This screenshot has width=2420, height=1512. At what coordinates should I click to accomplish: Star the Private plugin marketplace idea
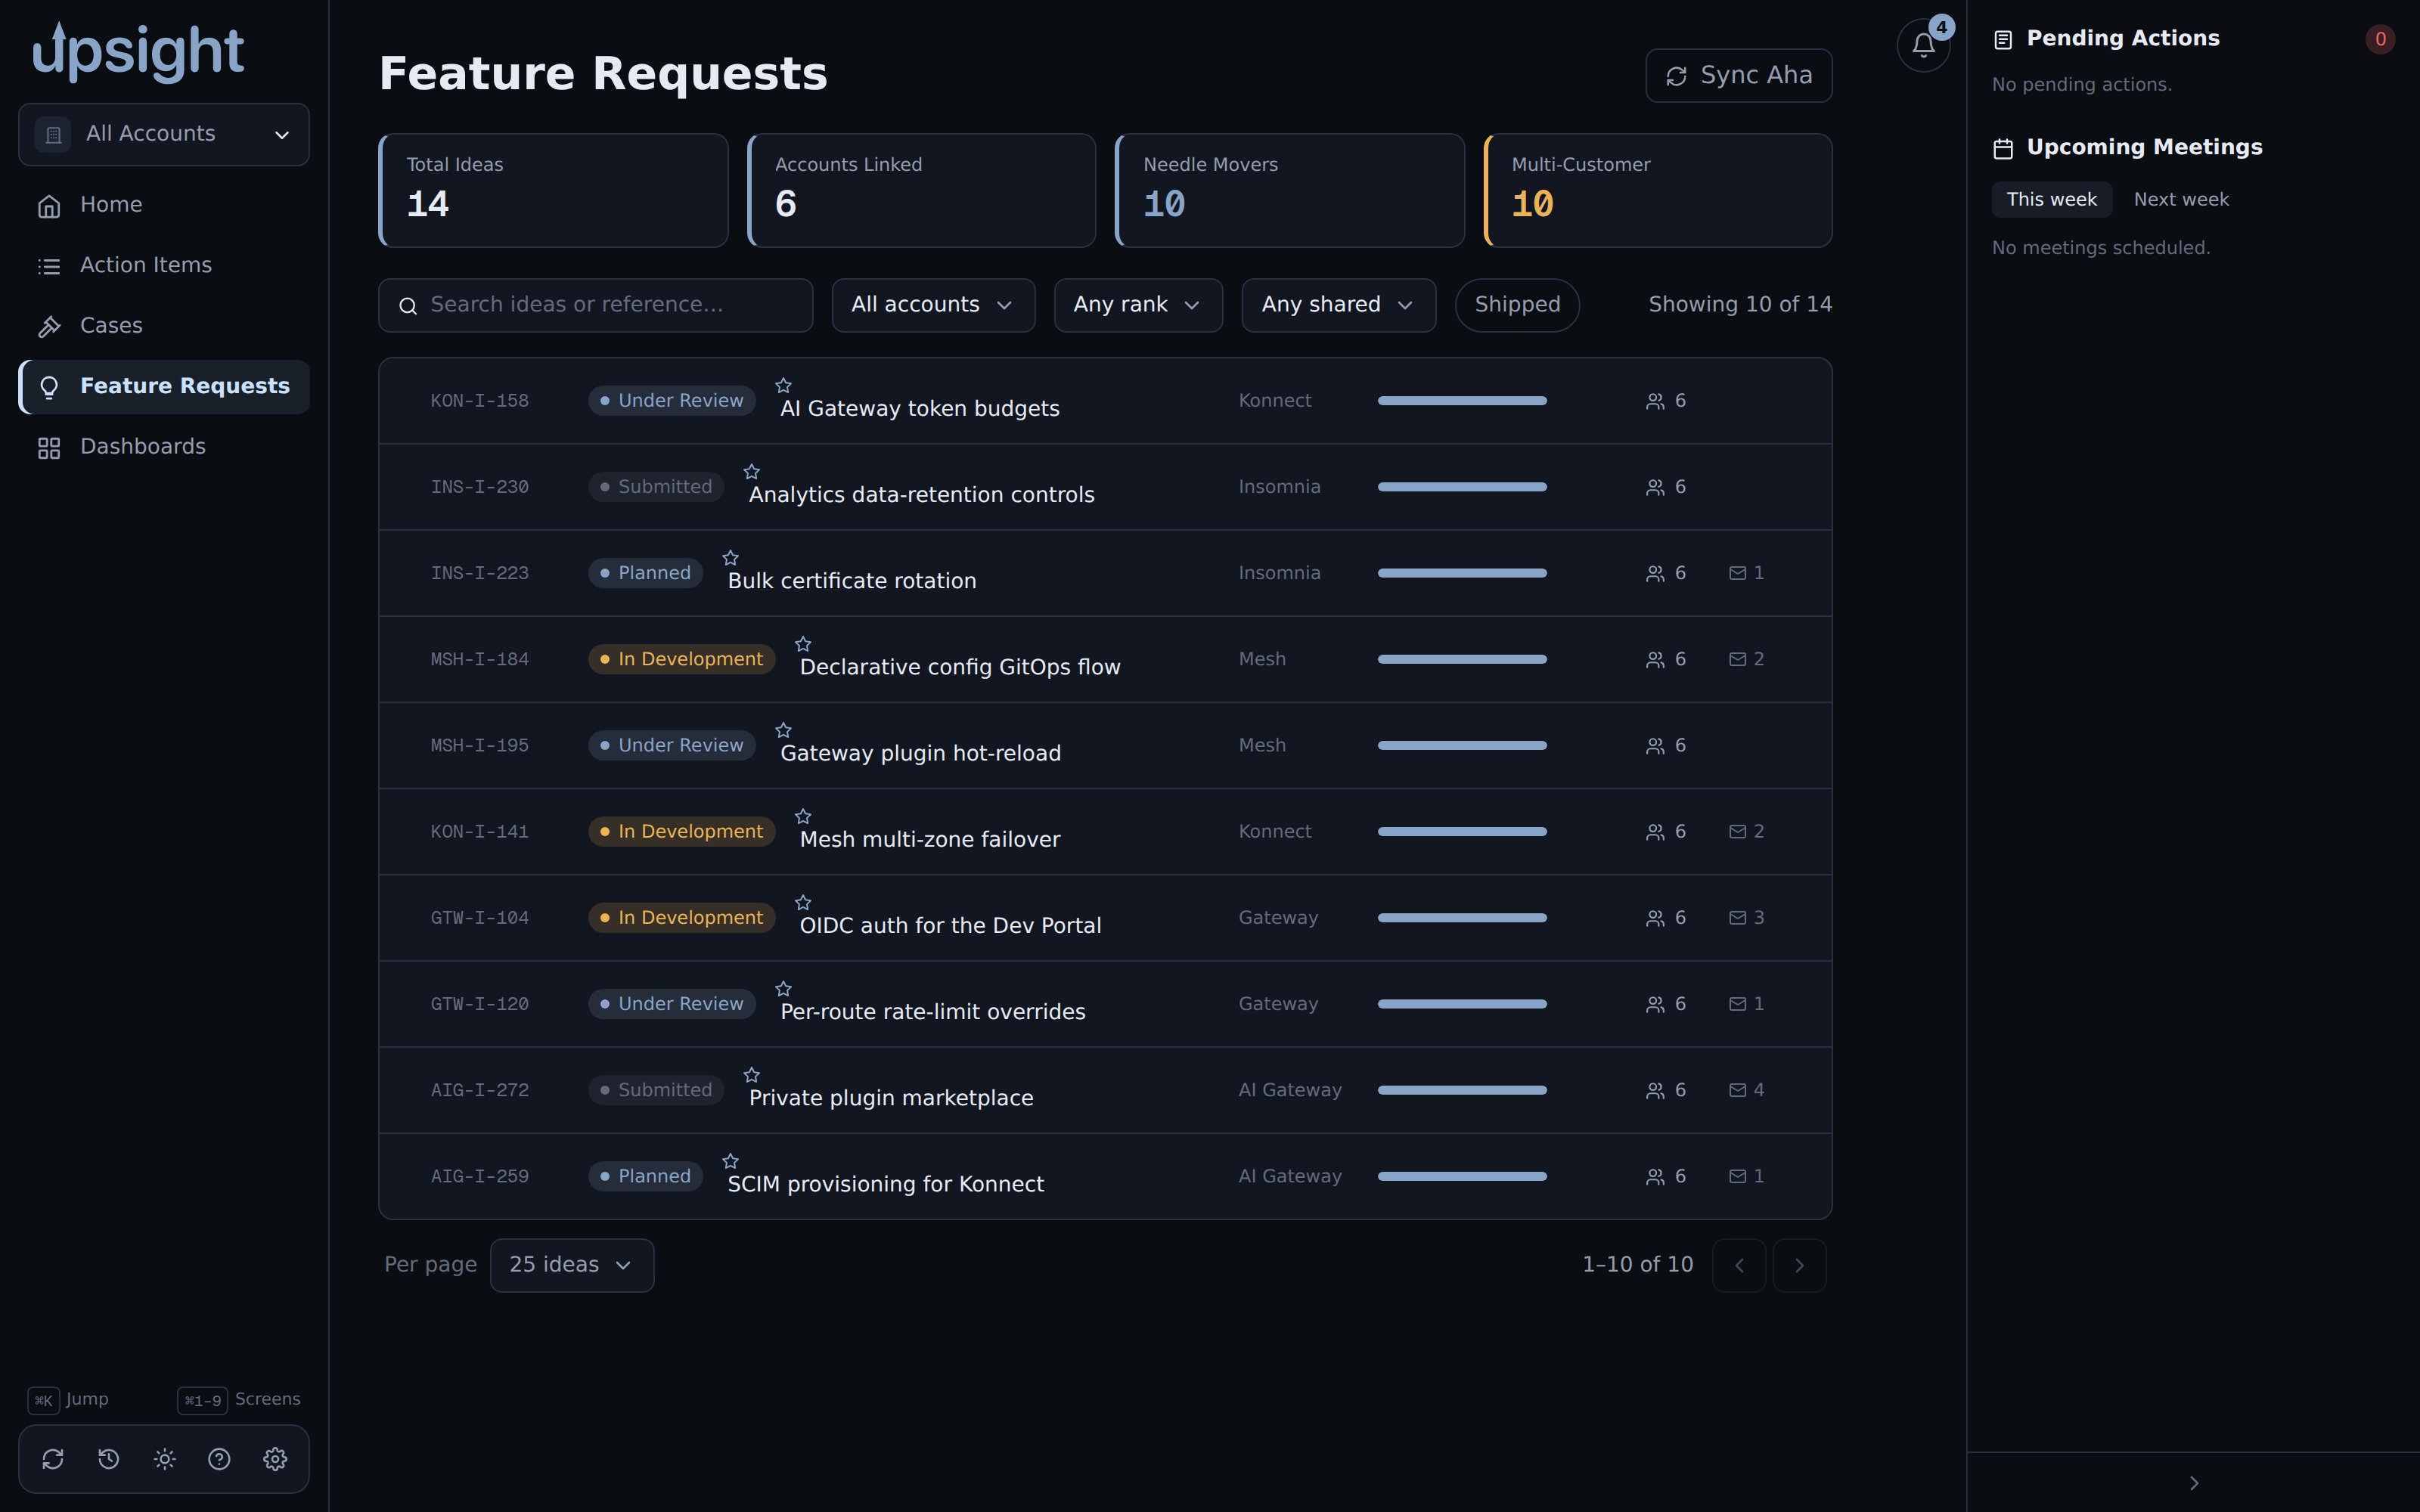point(752,1075)
